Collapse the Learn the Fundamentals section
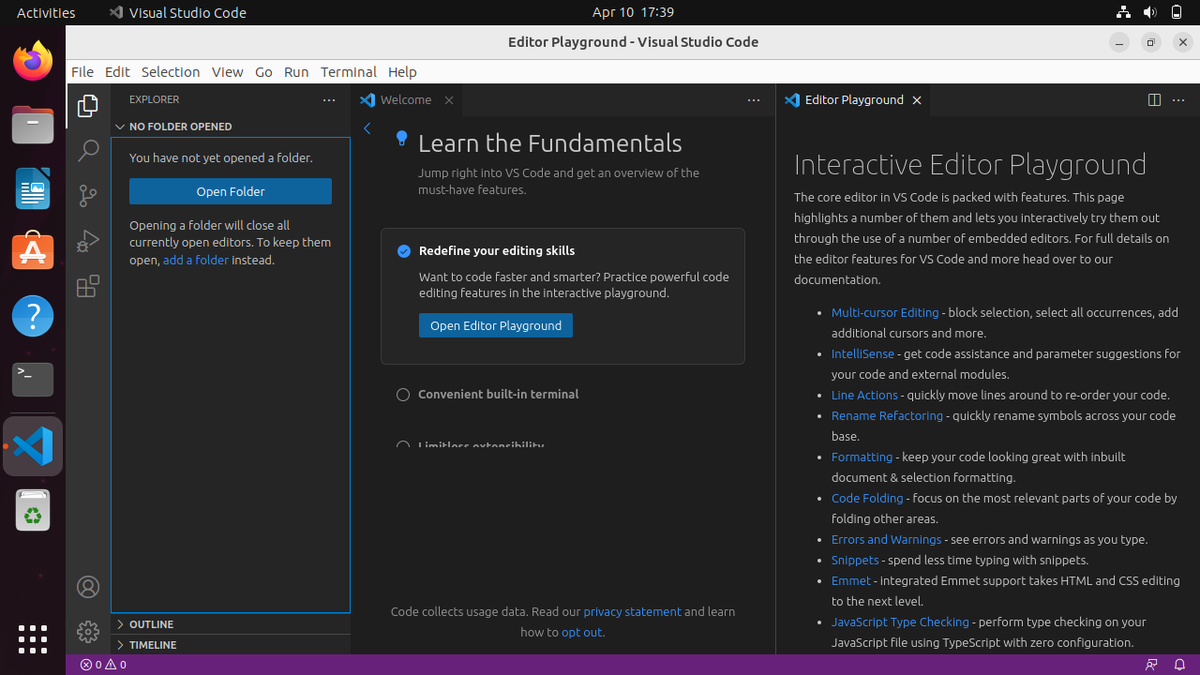The height and width of the screenshot is (675, 1200). pos(367,128)
